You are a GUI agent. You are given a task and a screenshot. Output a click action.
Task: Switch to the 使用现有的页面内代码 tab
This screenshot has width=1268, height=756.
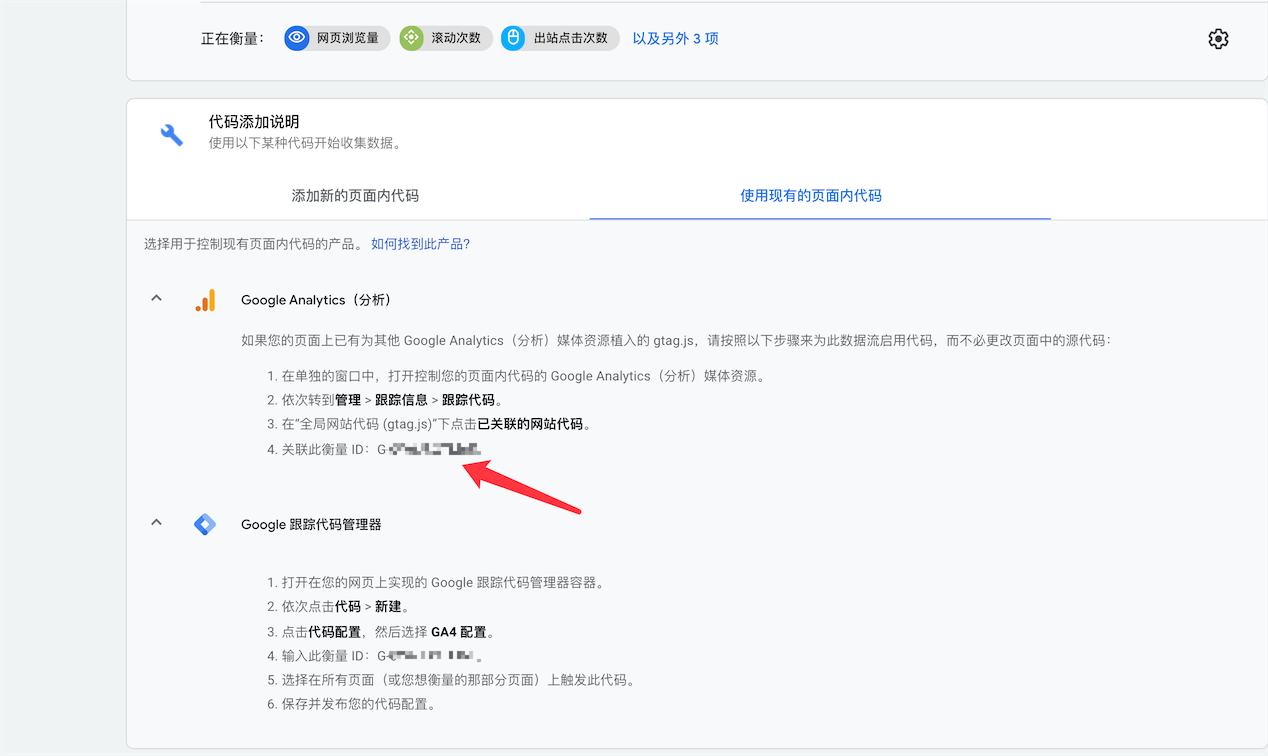pos(810,196)
